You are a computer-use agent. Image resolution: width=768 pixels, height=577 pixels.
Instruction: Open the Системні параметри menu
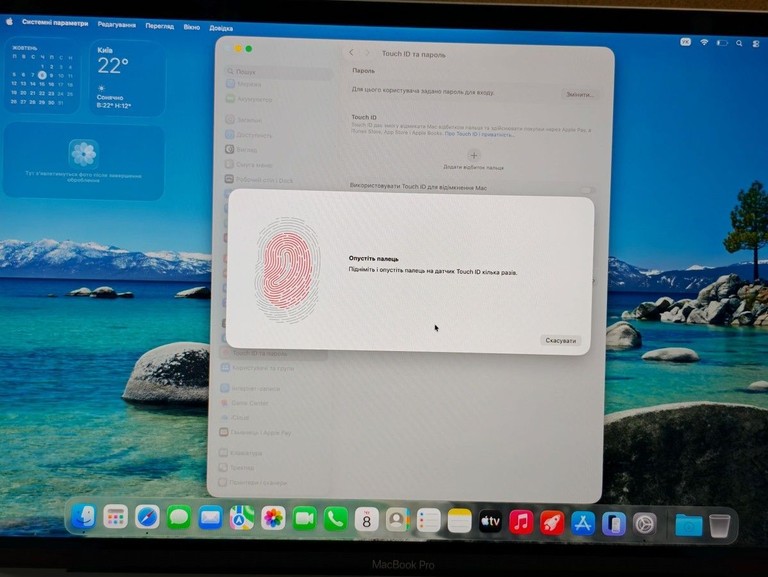55,23
